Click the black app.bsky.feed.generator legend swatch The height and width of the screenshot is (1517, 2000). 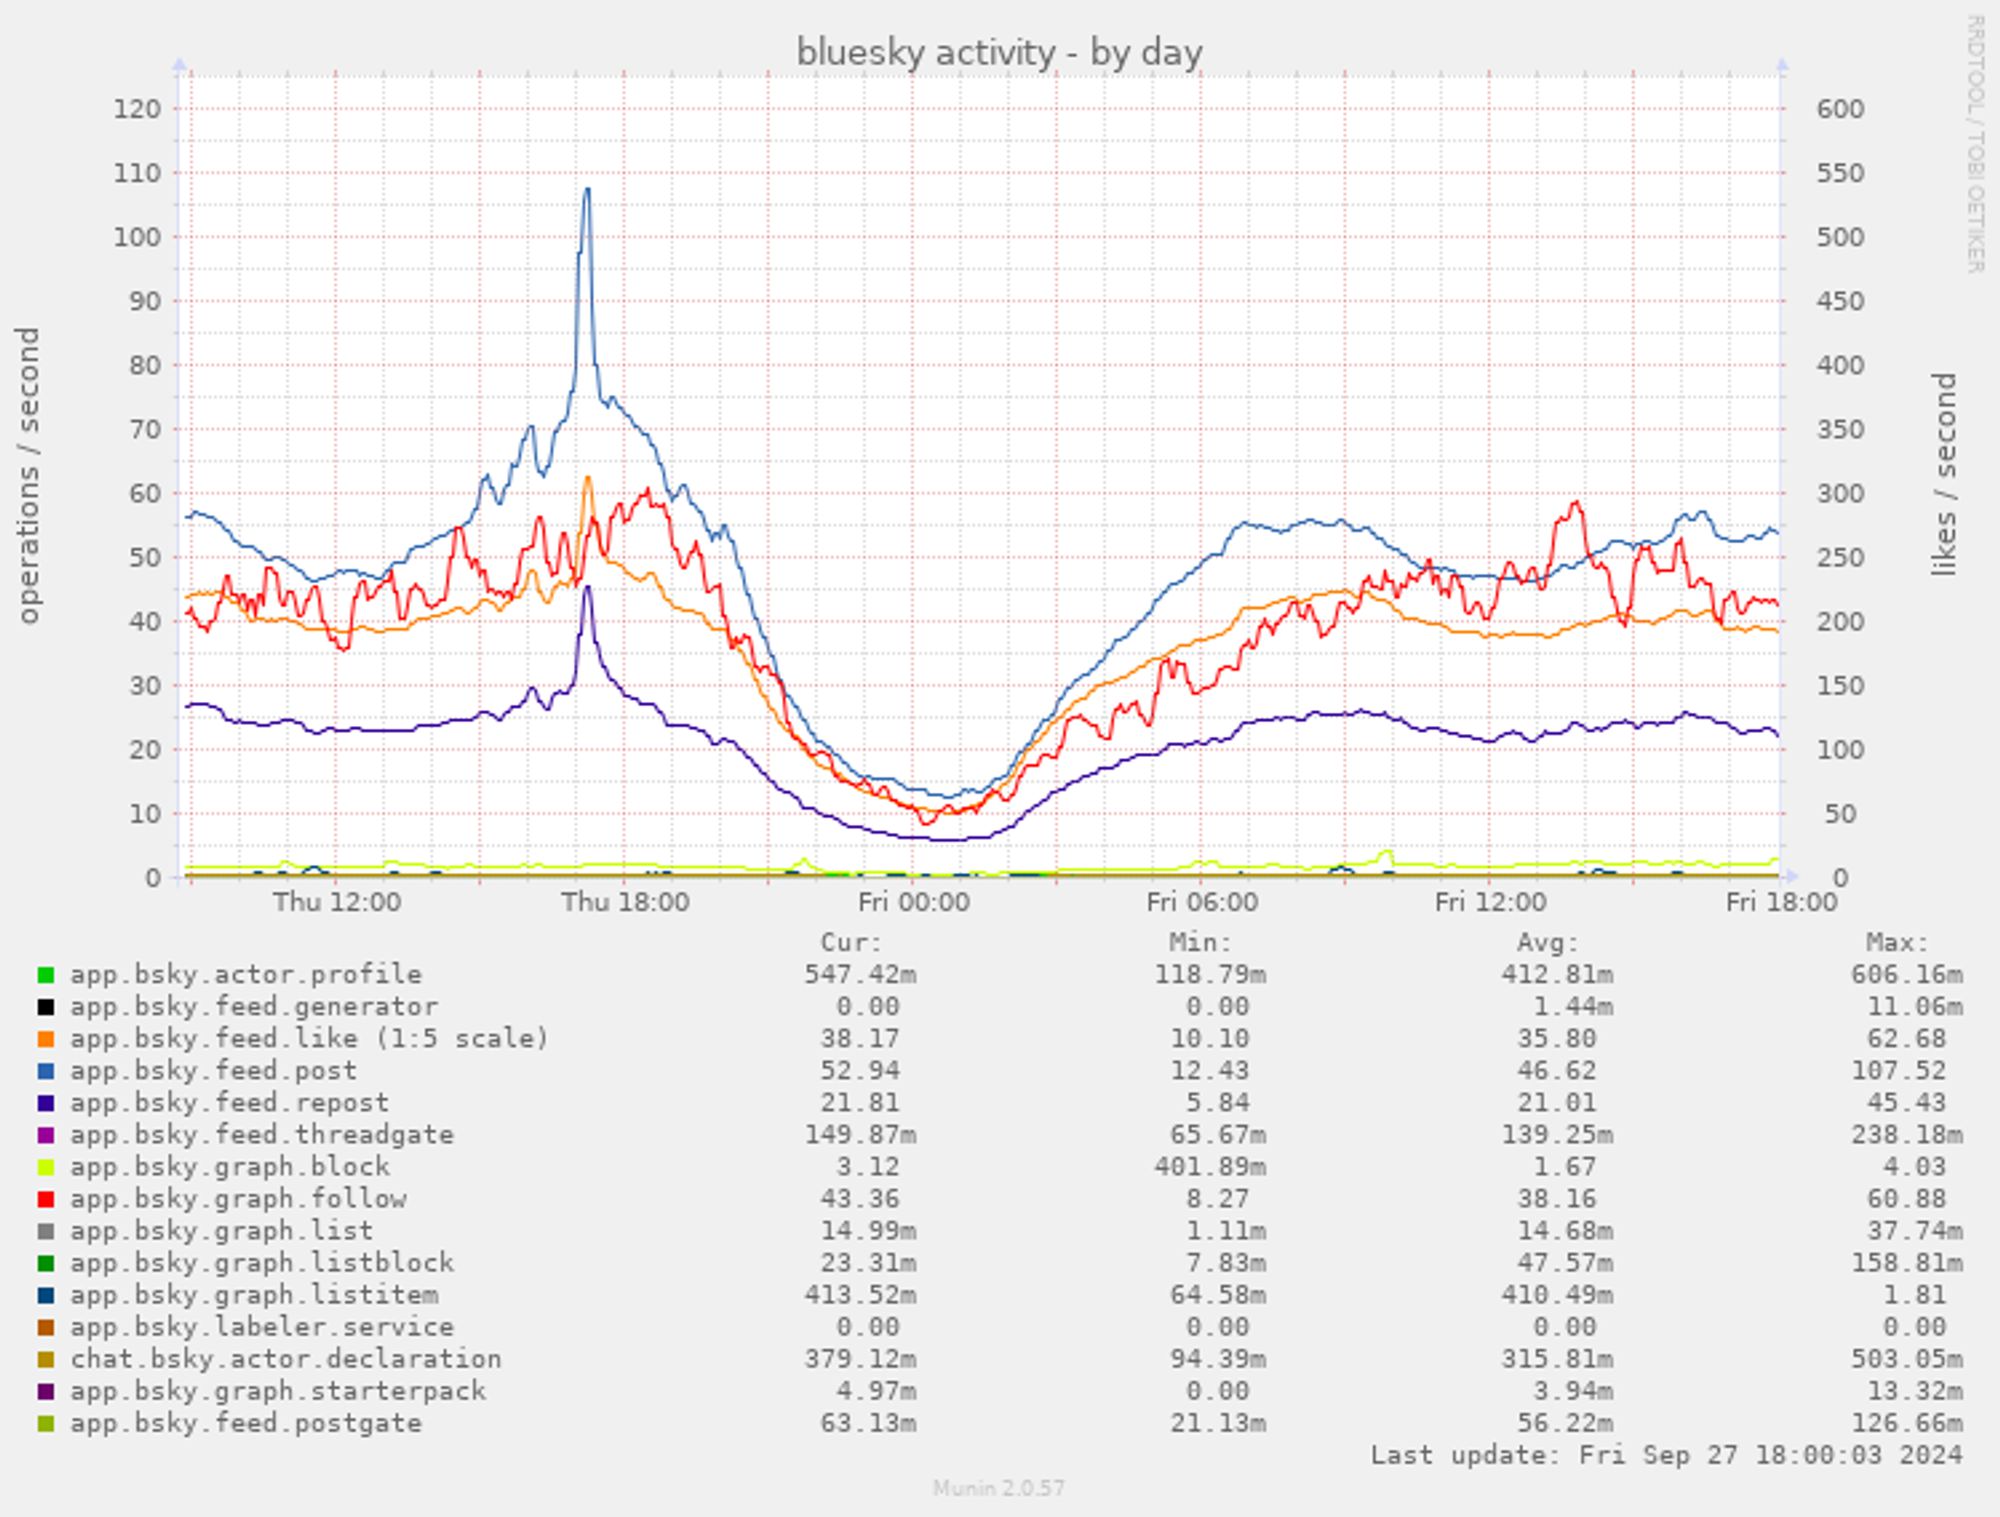click(x=45, y=1006)
